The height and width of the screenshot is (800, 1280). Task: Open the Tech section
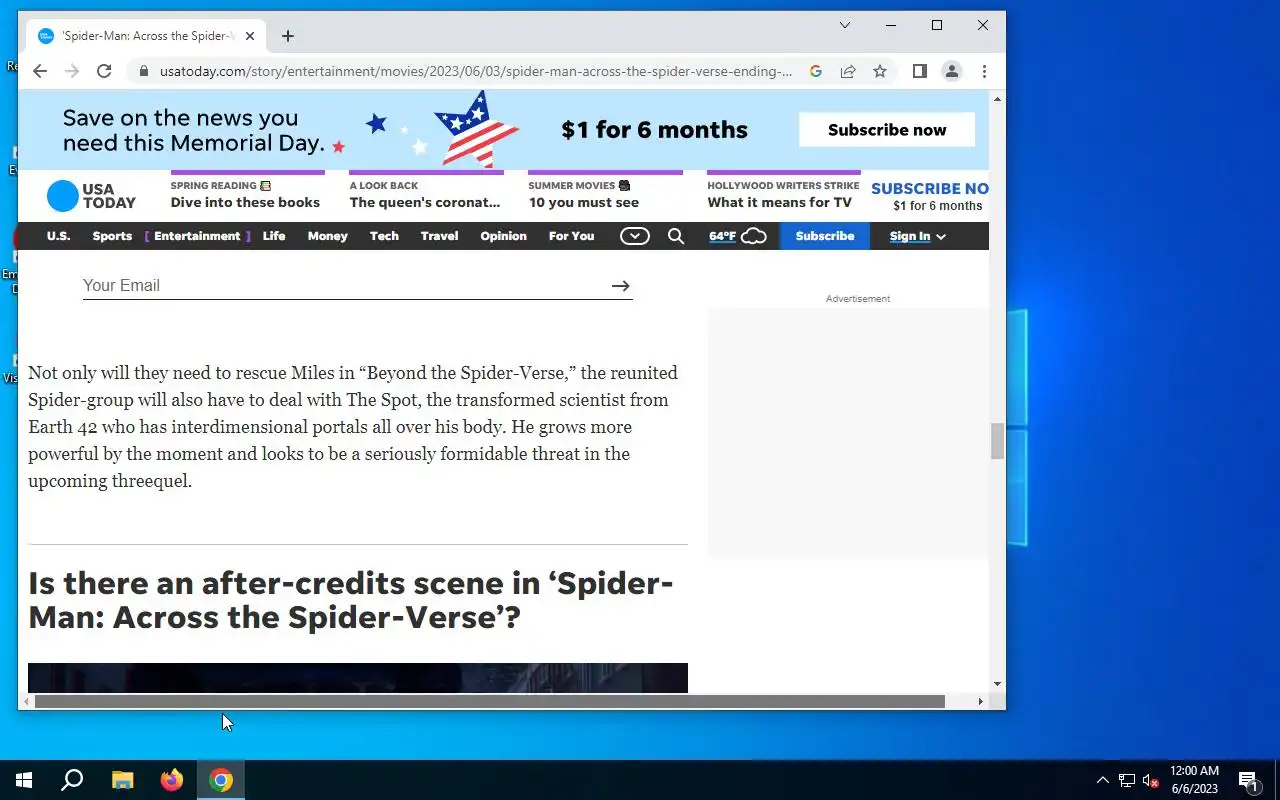(x=384, y=236)
